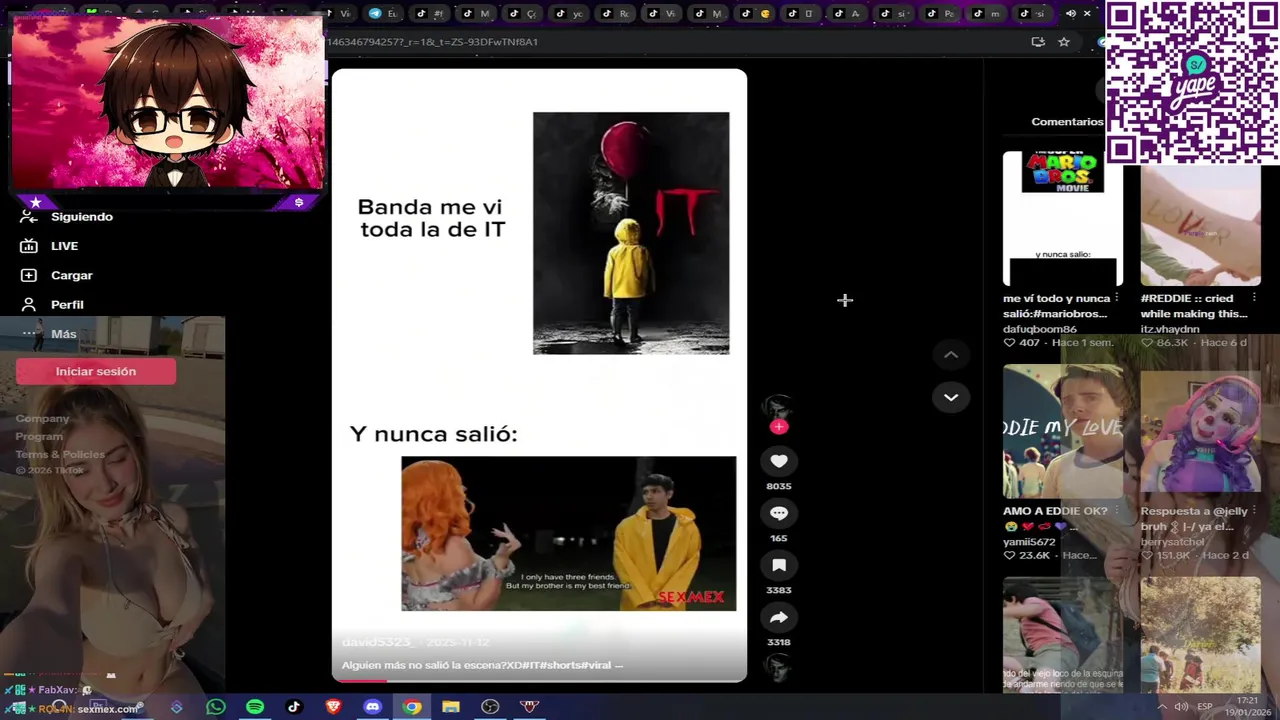Go to the previous video with the up chevron

click(951, 355)
